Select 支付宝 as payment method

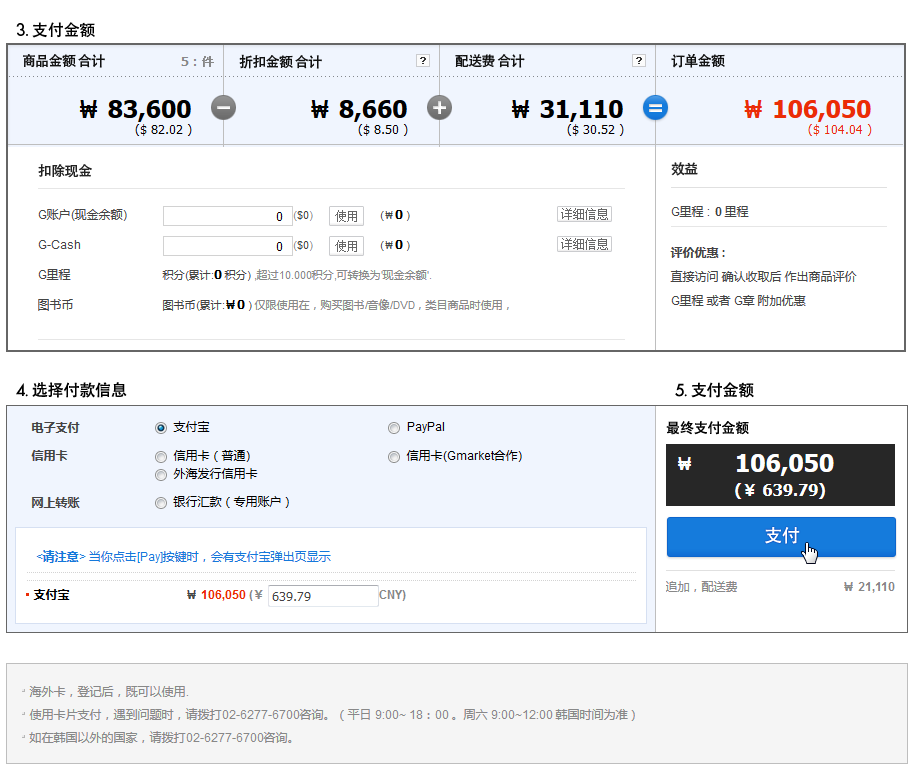(161, 428)
